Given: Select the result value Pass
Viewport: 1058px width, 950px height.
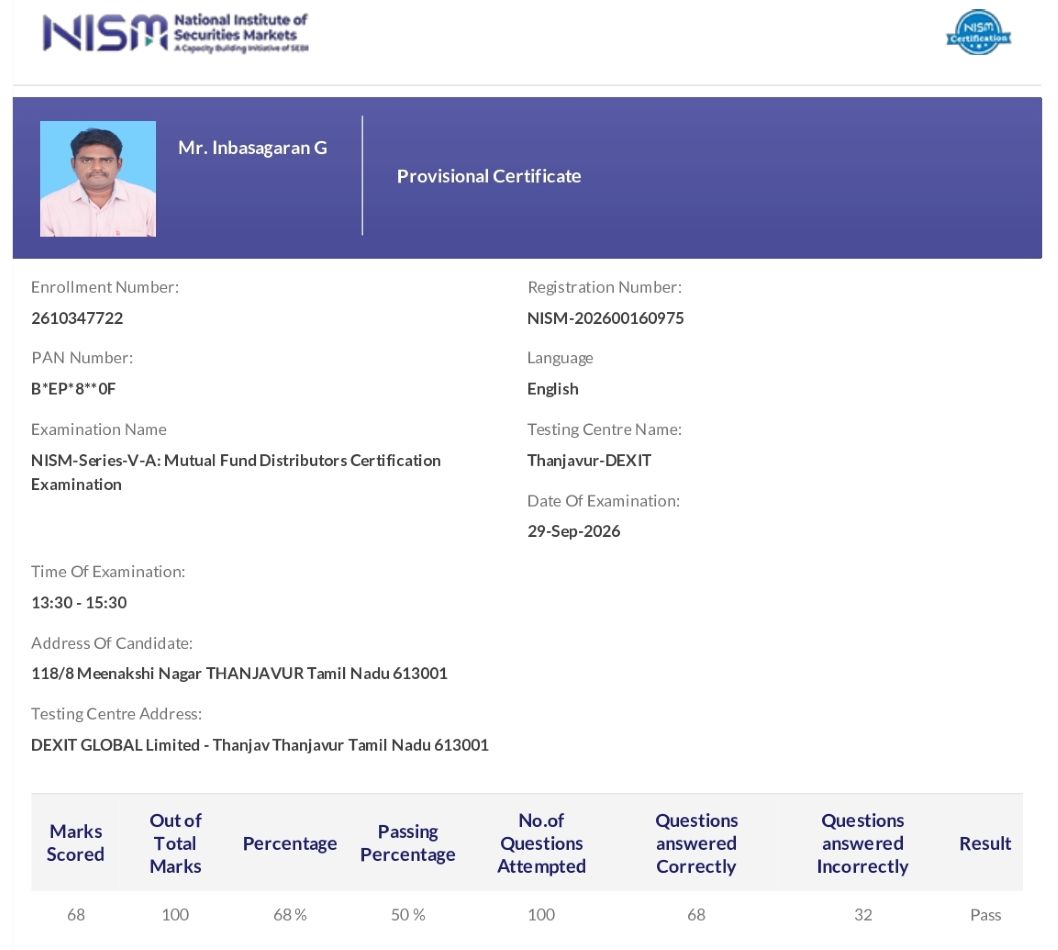Looking at the screenshot, I should [985, 915].
